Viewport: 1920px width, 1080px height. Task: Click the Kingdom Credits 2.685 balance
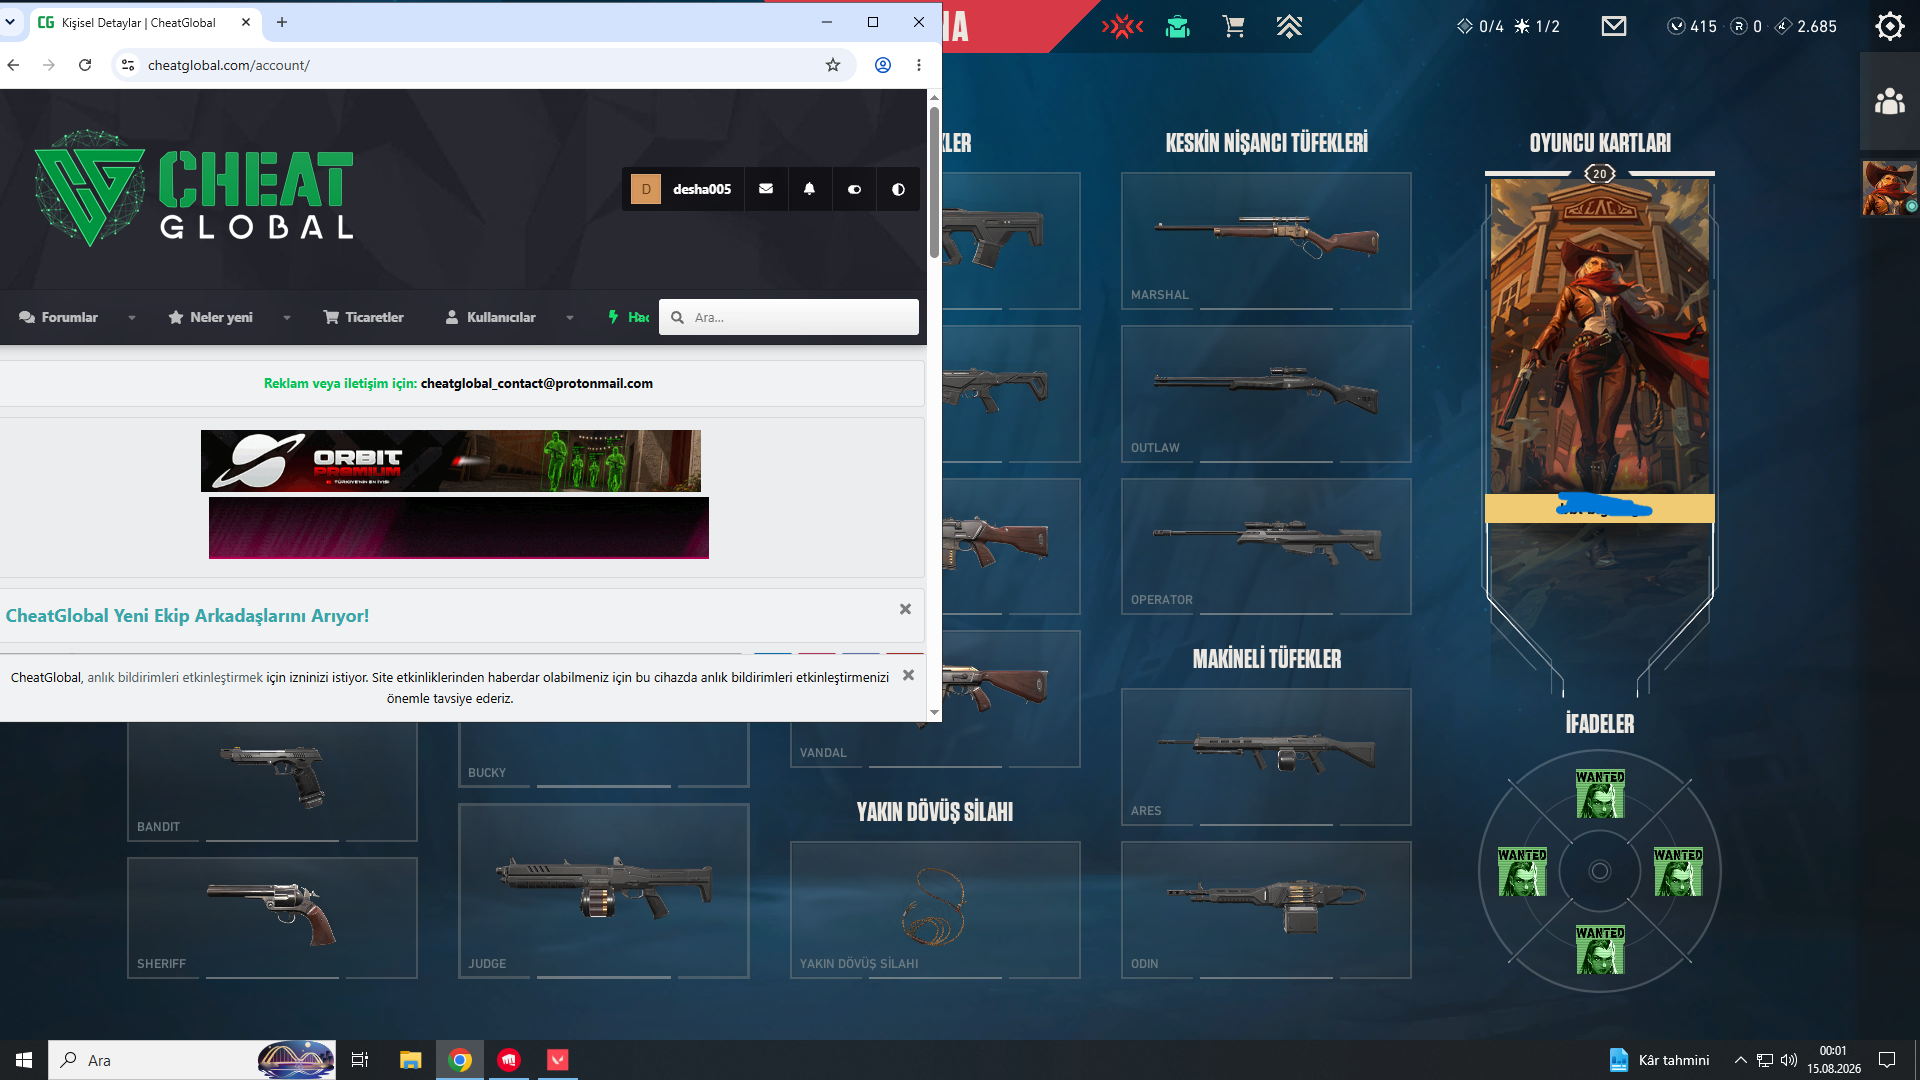tap(1806, 27)
